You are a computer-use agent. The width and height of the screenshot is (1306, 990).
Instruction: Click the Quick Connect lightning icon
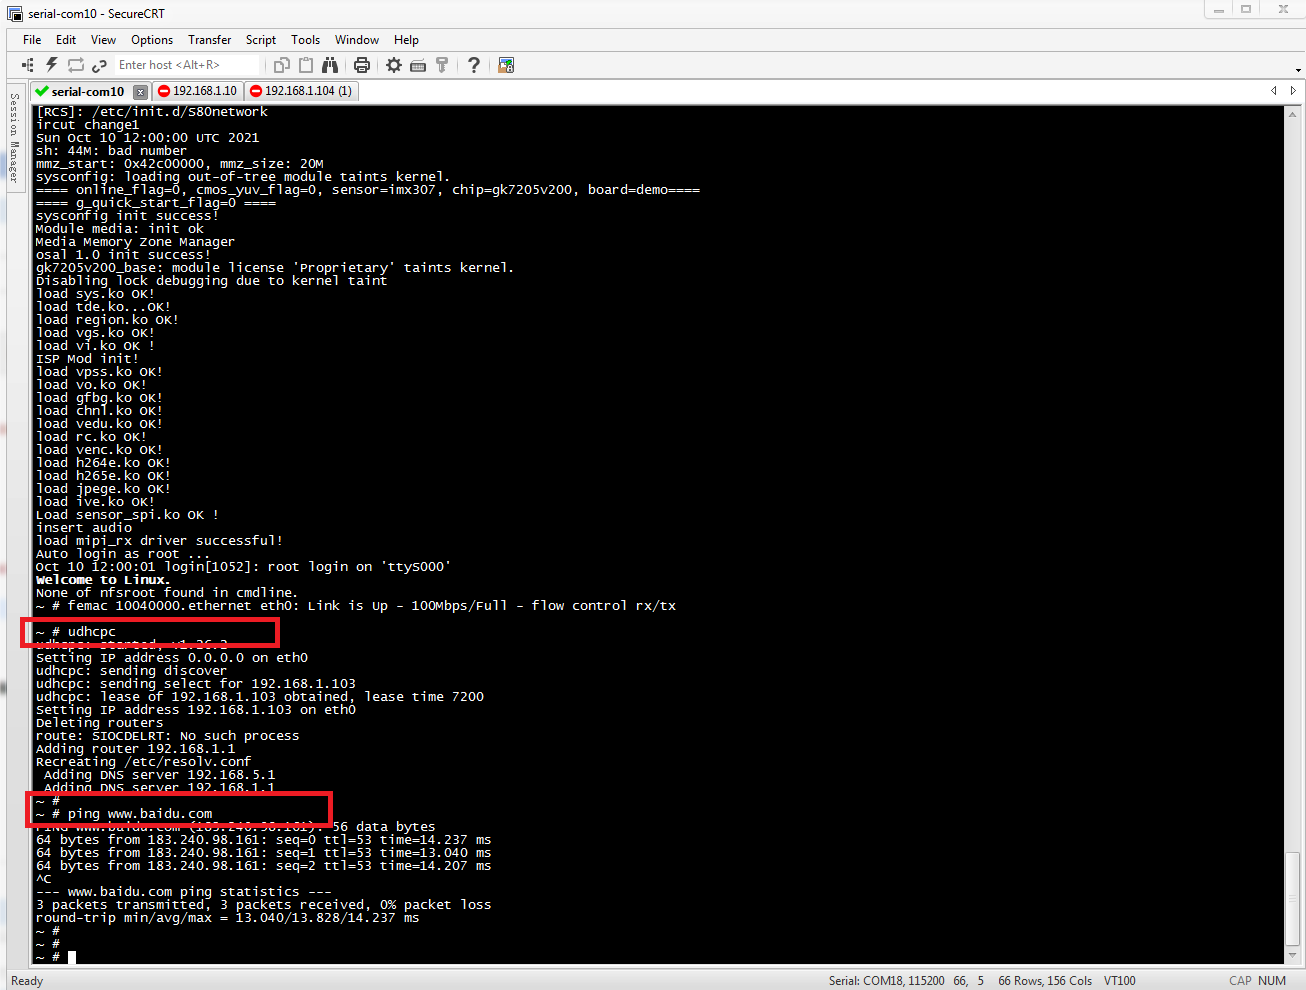pyautogui.click(x=52, y=65)
